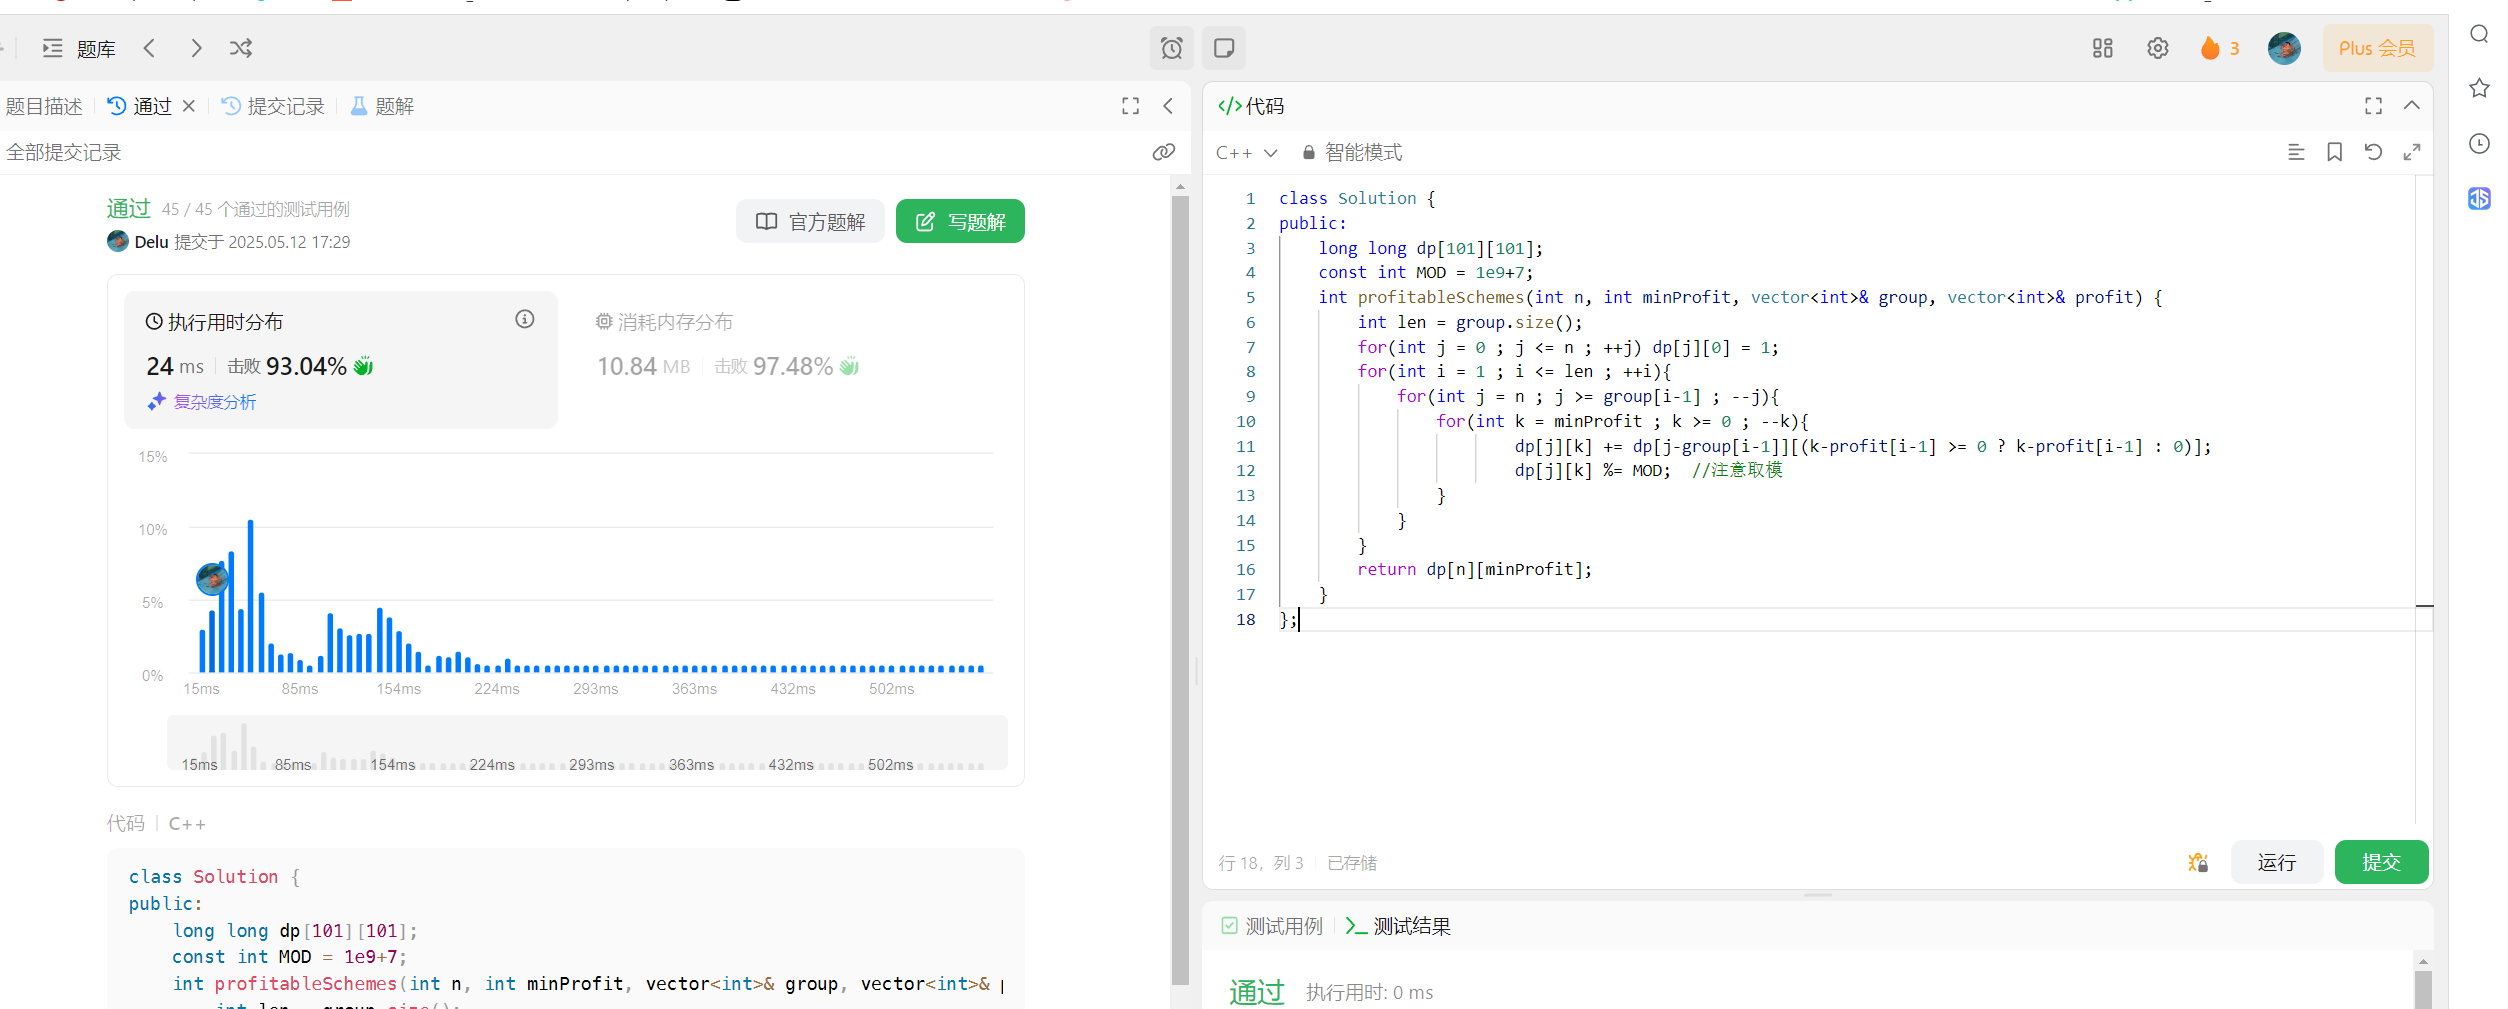
Task: Go back to 全部提交记录
Action: pyautogui.click(x=63, y=152)
